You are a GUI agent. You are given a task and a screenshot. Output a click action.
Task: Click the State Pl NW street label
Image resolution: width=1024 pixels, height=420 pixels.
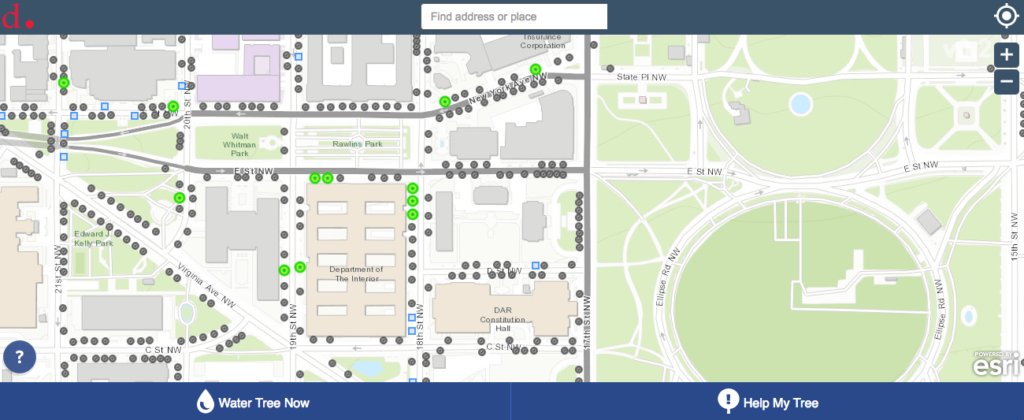click(639, 77)
